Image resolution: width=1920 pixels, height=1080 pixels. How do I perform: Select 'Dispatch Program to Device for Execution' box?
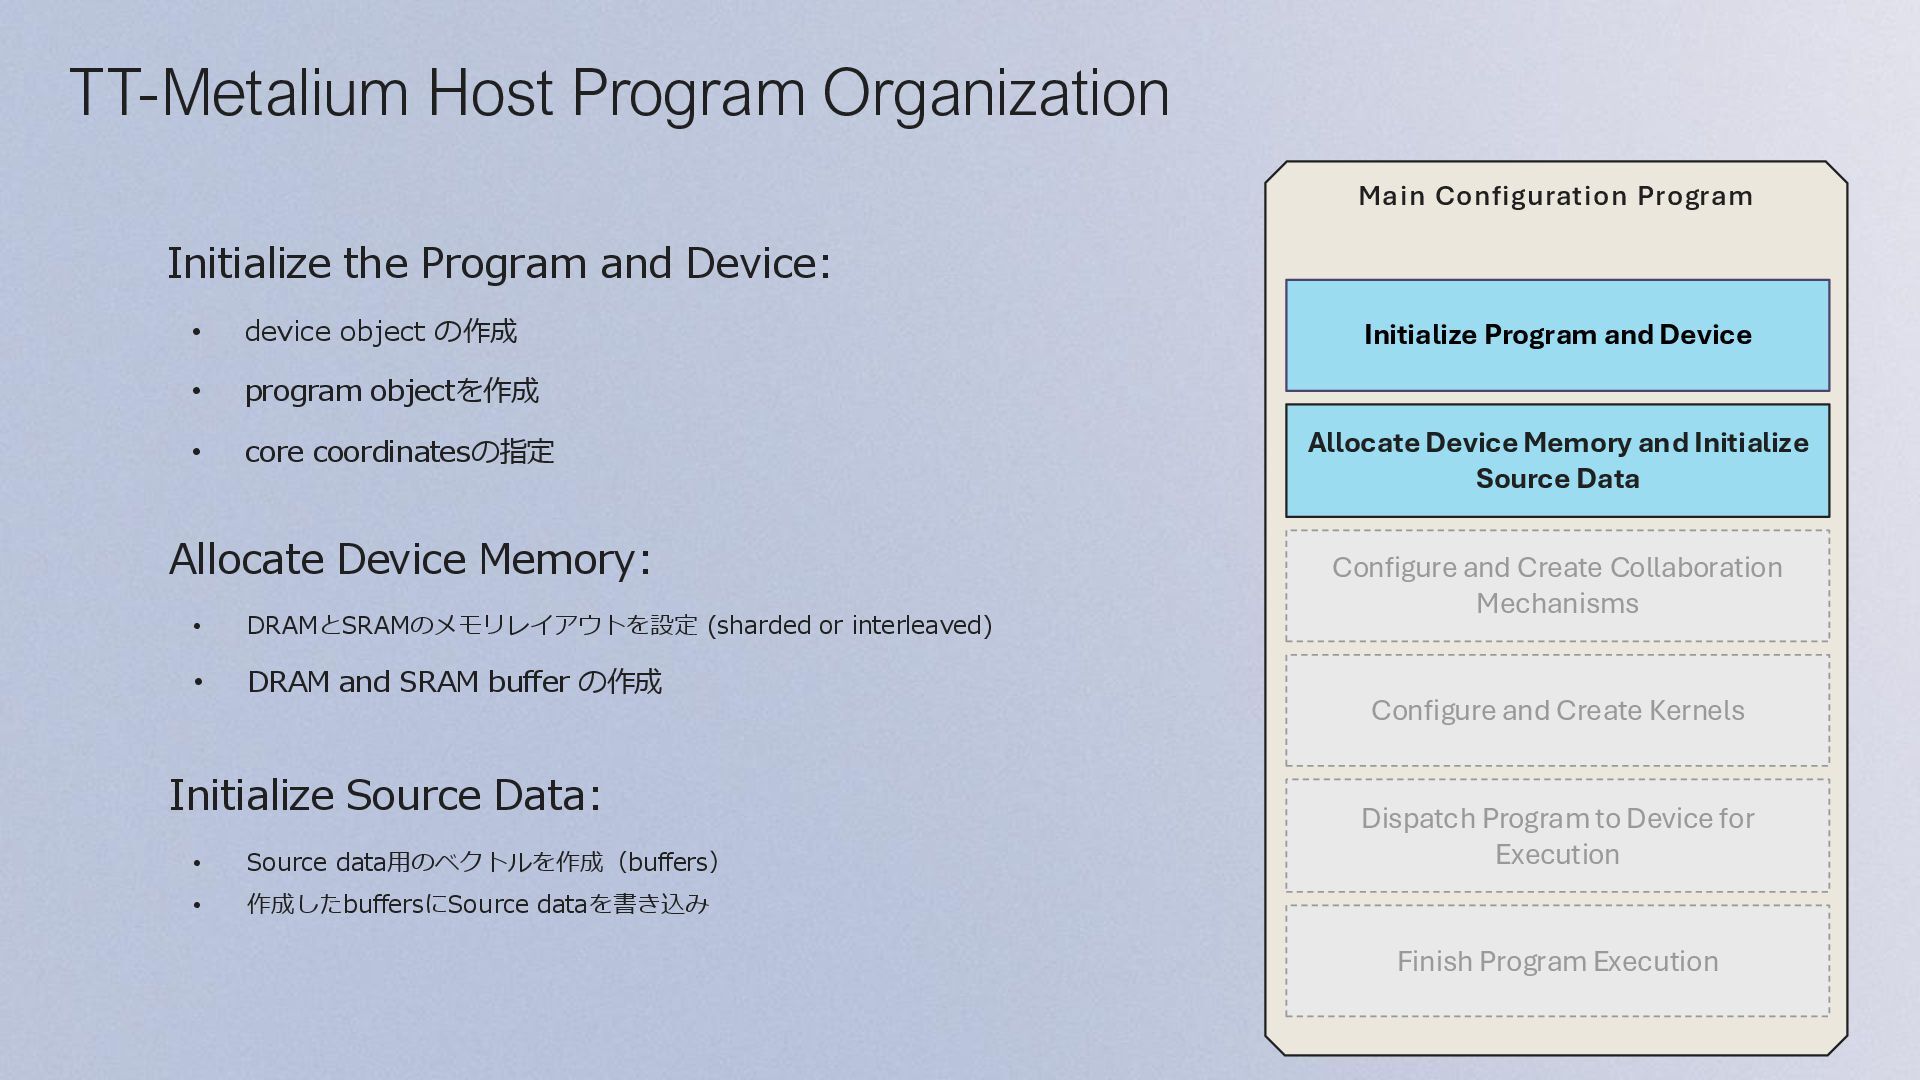[x=1557, y=836]
